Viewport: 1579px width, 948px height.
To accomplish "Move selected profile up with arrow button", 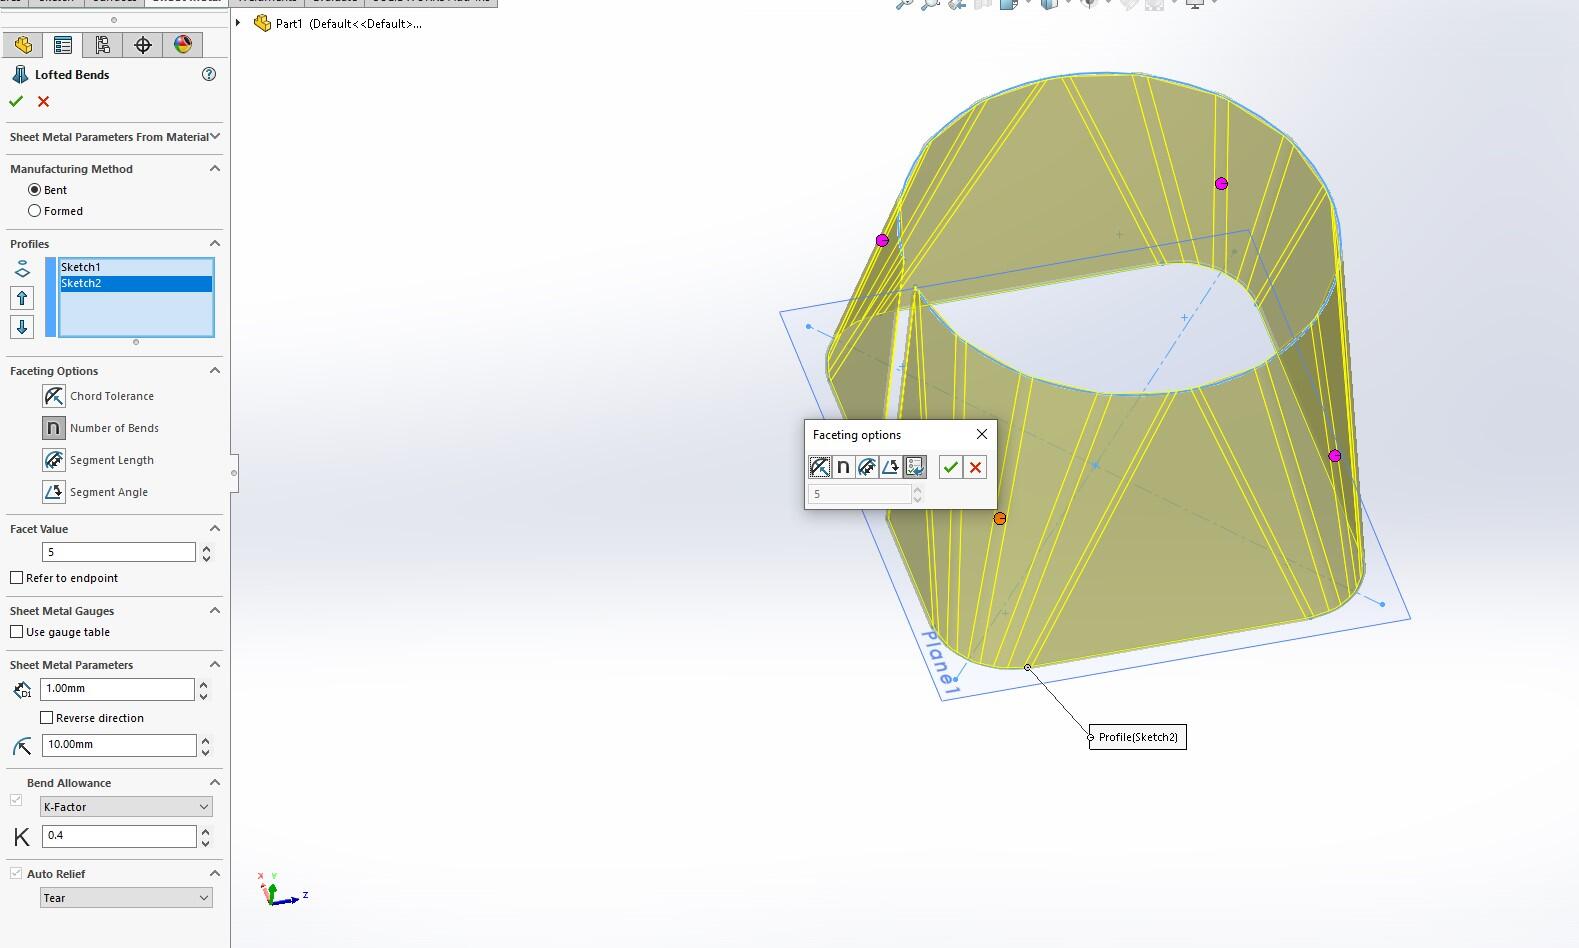I will (x=22, y=298).
